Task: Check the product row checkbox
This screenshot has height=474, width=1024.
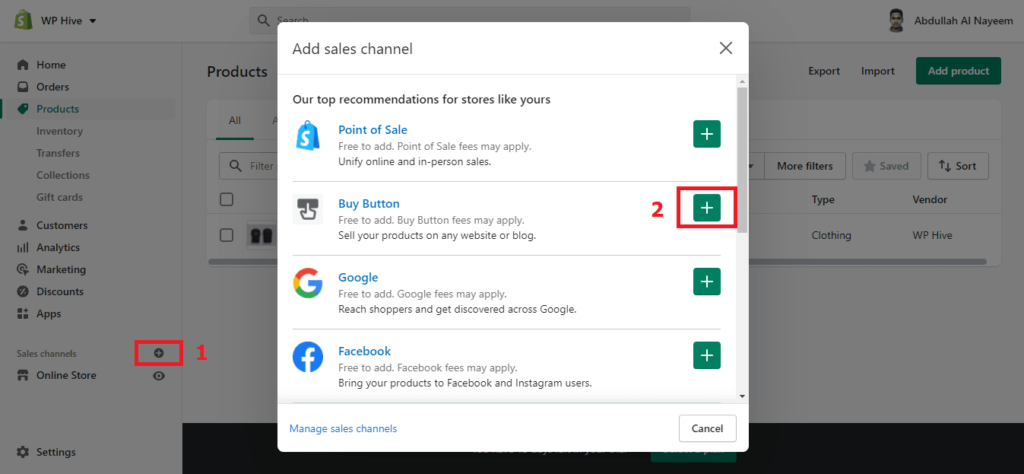Action: 227,236
